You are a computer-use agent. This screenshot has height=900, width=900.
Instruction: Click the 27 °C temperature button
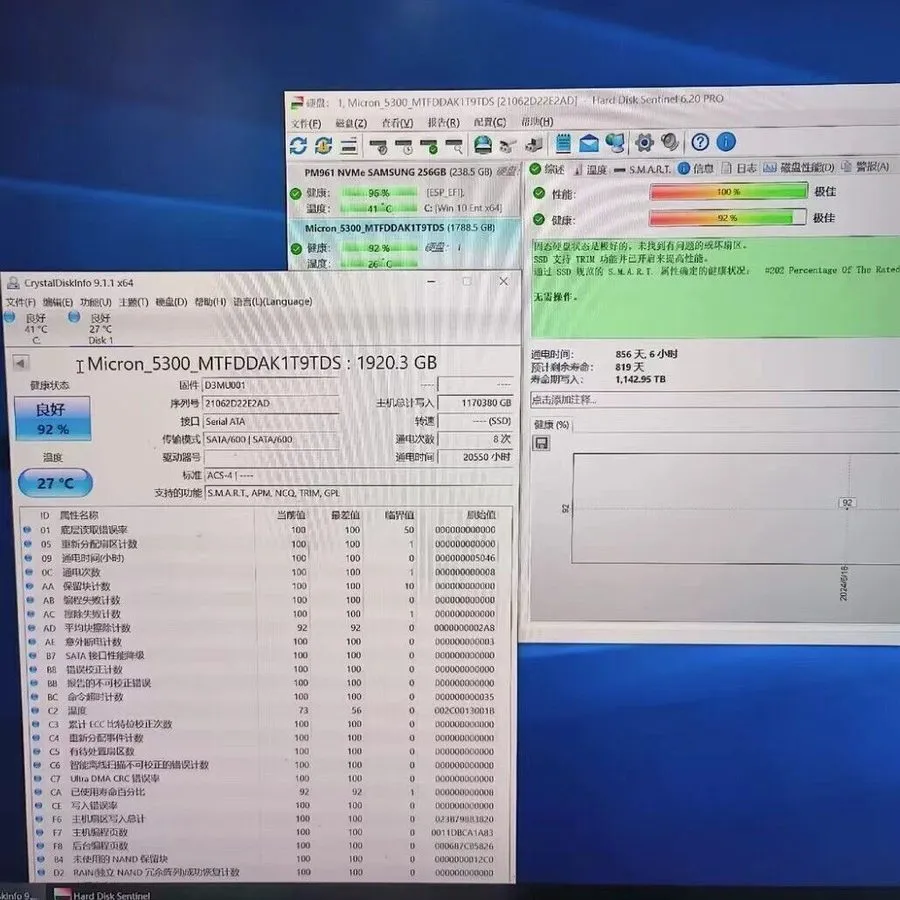[55, 483]
